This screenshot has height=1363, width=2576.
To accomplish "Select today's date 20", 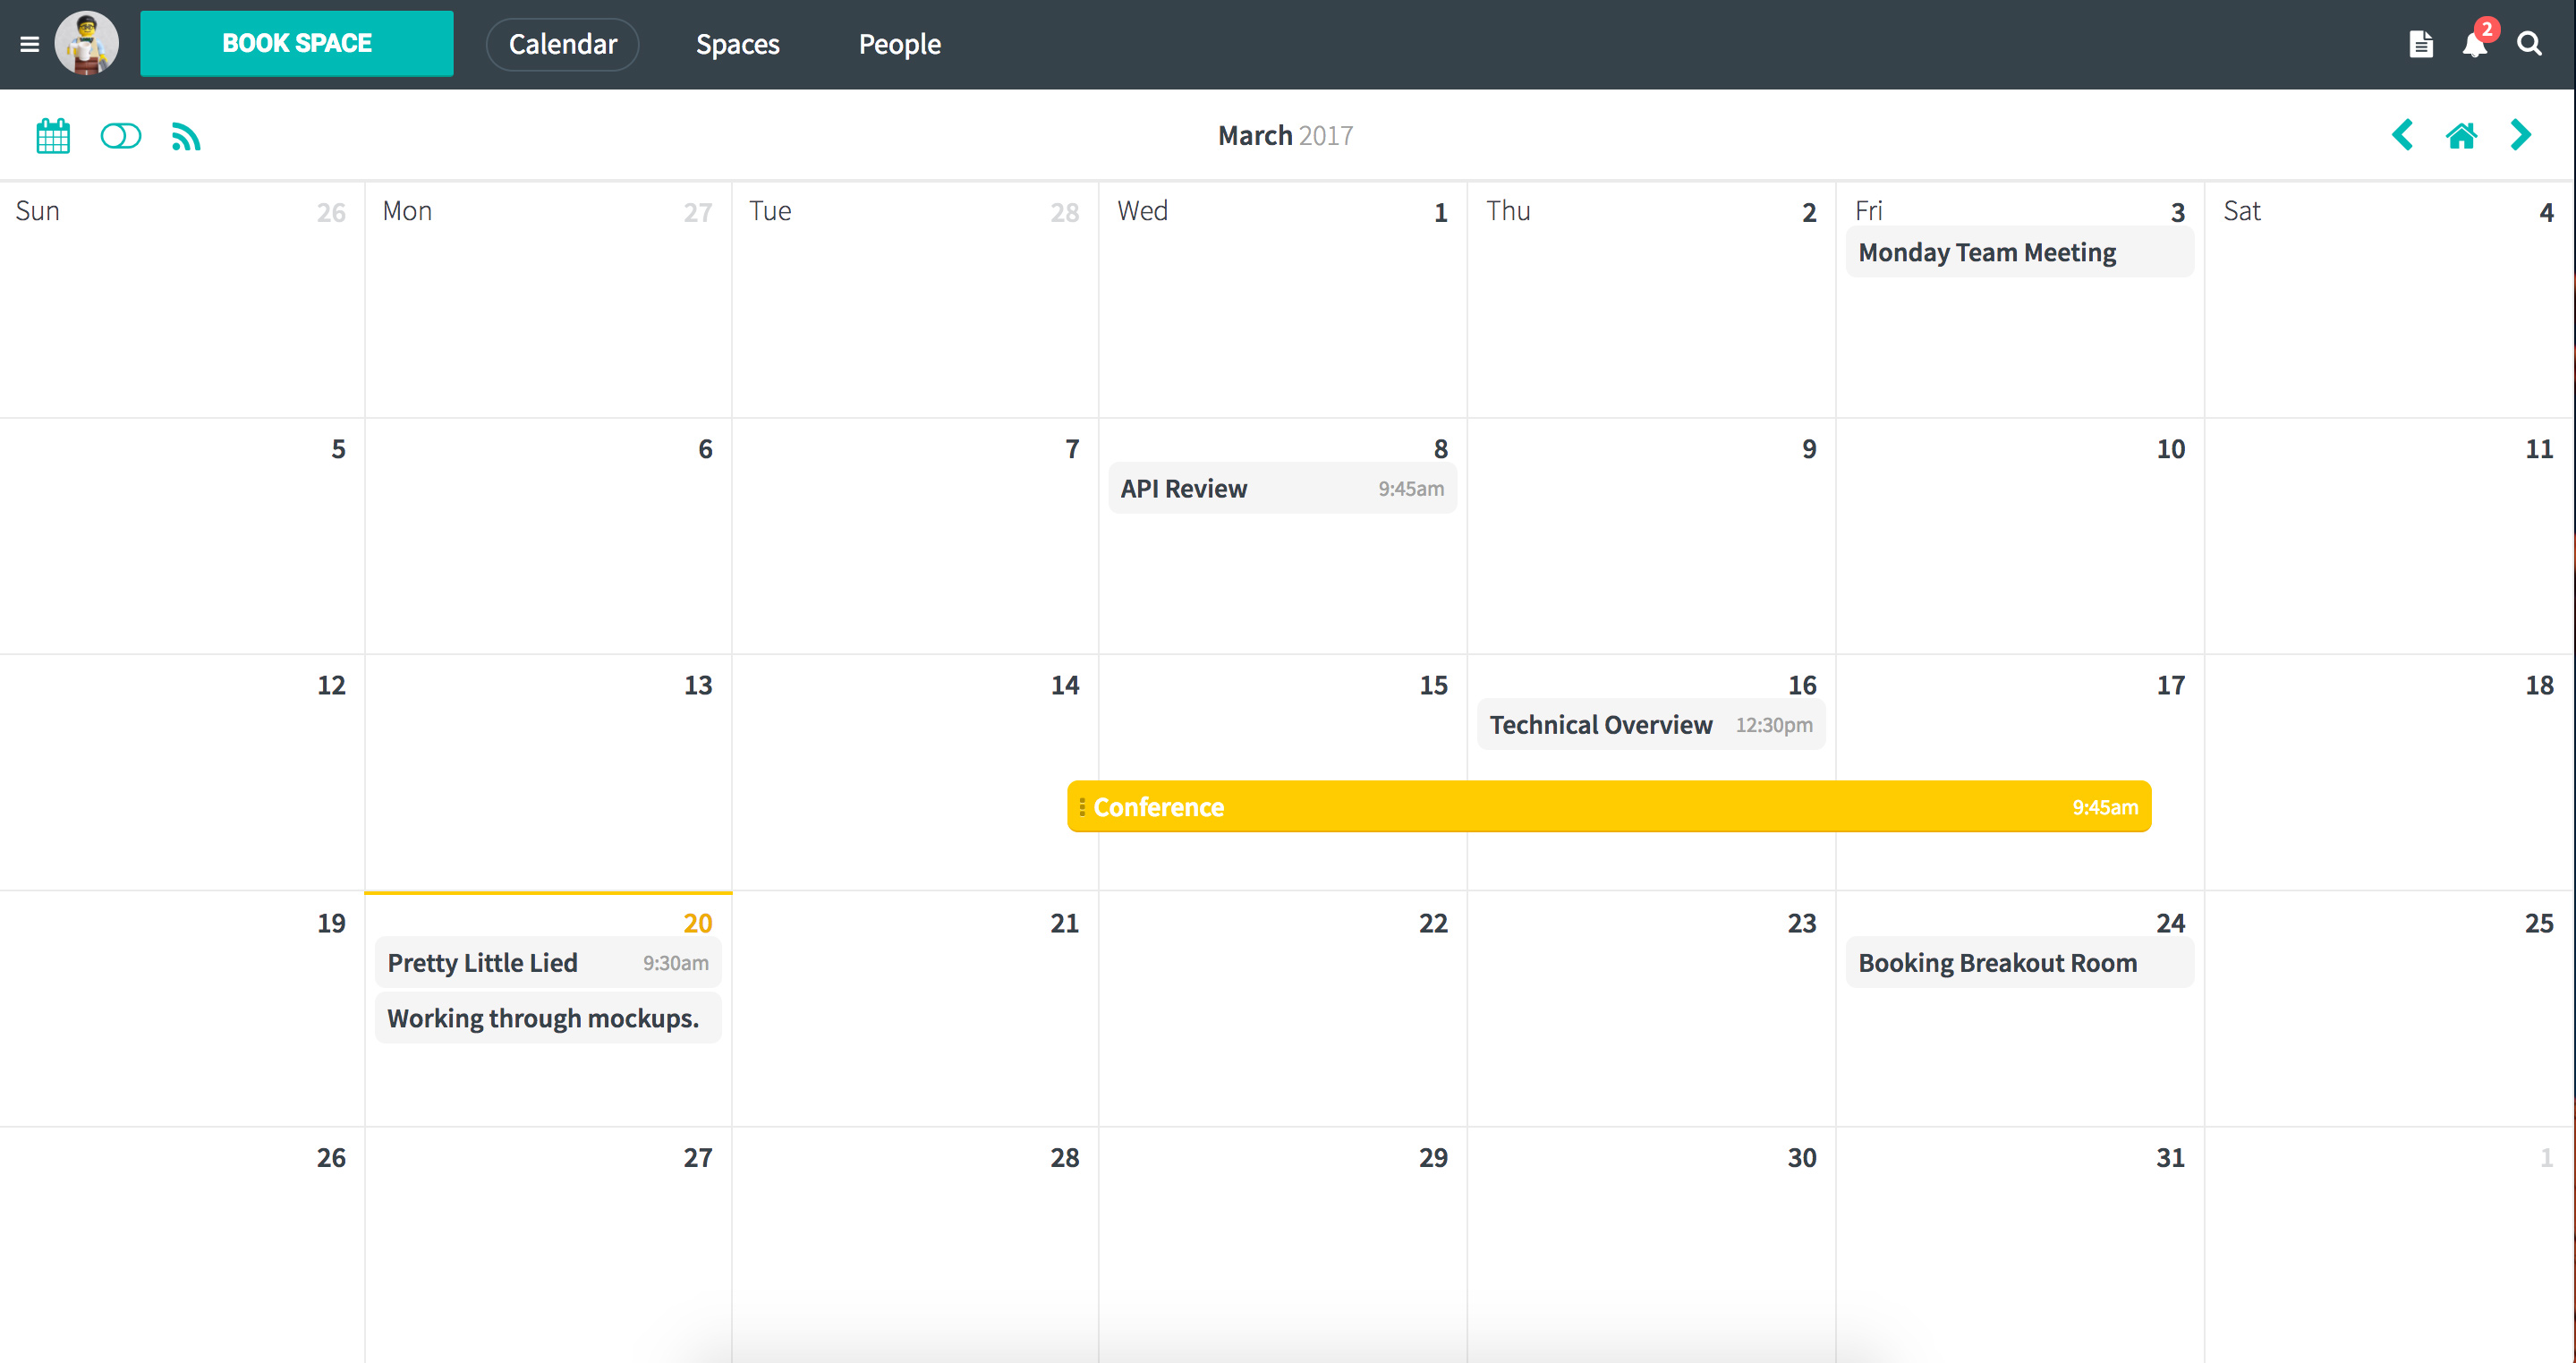I will point(697,922).
